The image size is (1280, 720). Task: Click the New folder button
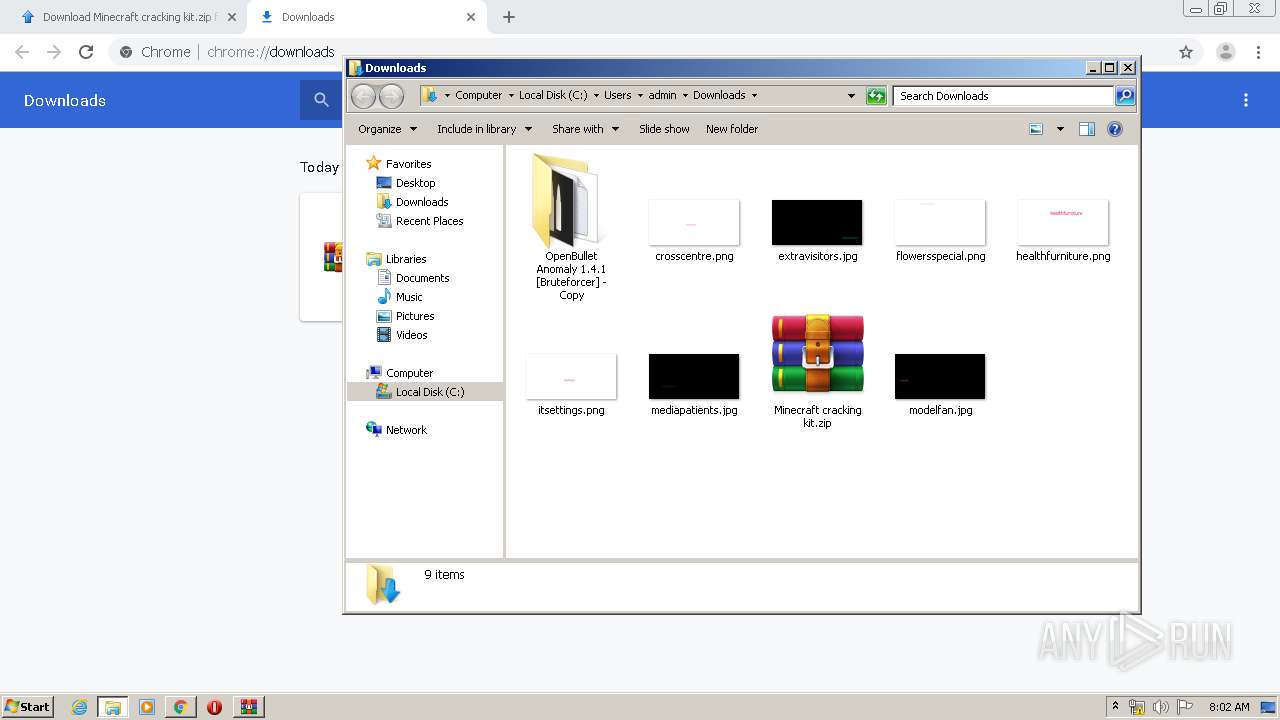coord(732,129)
